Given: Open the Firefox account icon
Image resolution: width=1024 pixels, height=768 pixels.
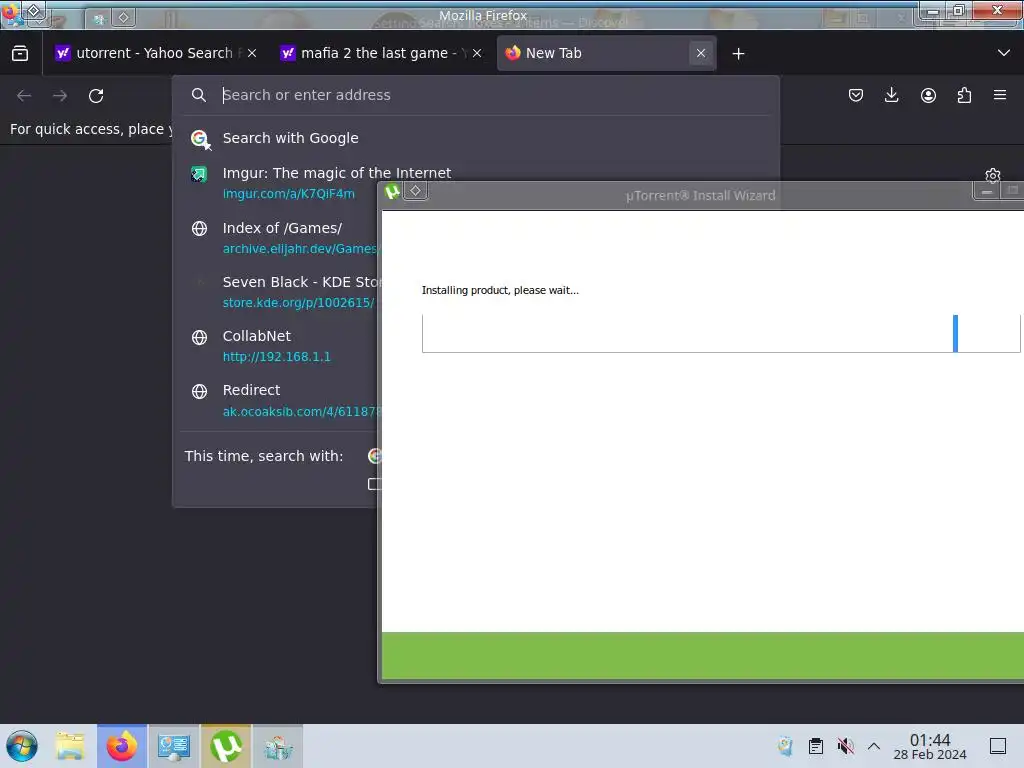Looking at the screenshot, I should coord(928,95).
